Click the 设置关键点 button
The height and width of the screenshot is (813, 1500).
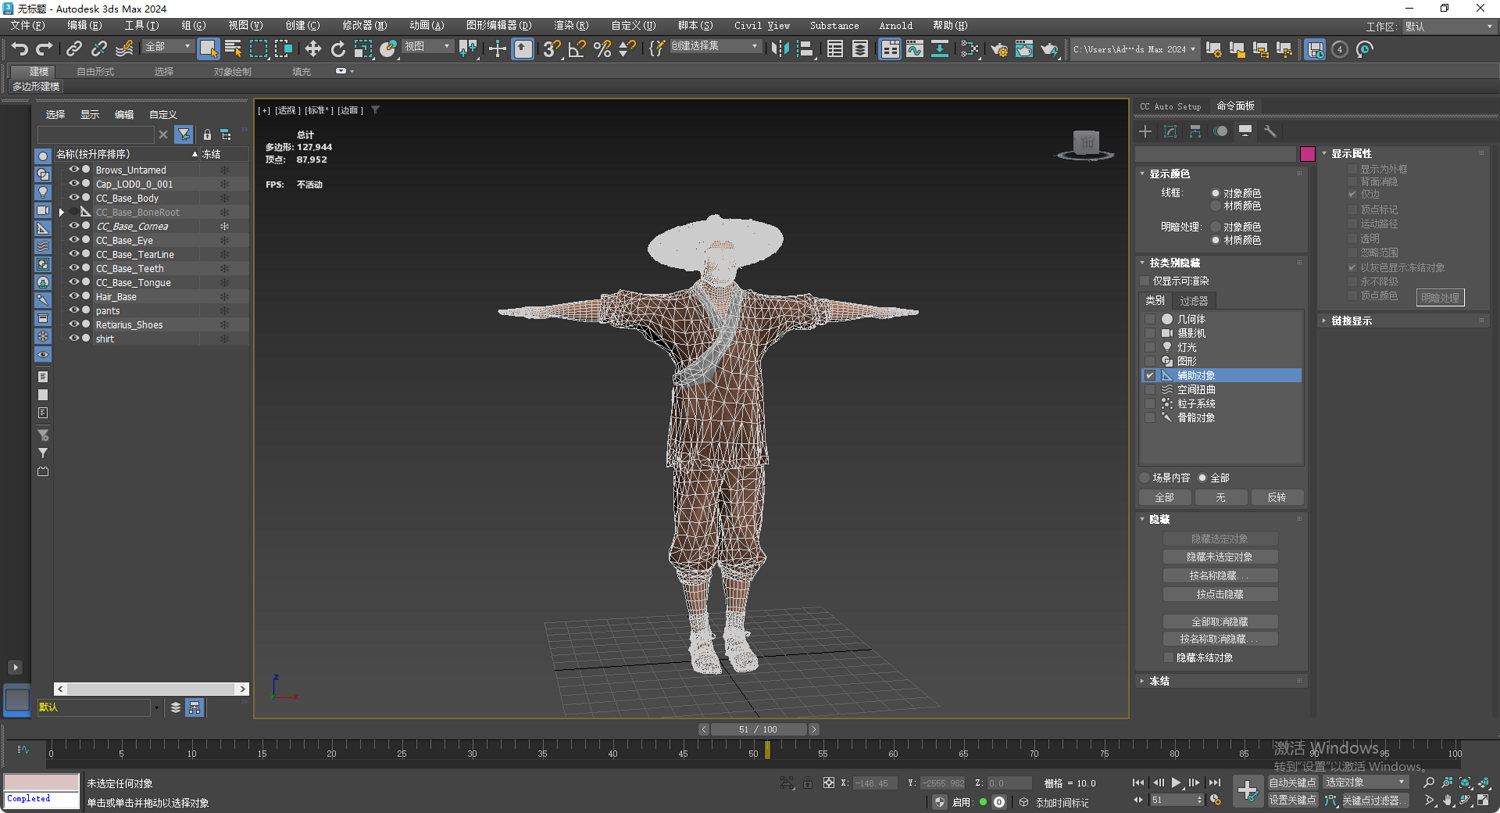(1293, 800)
